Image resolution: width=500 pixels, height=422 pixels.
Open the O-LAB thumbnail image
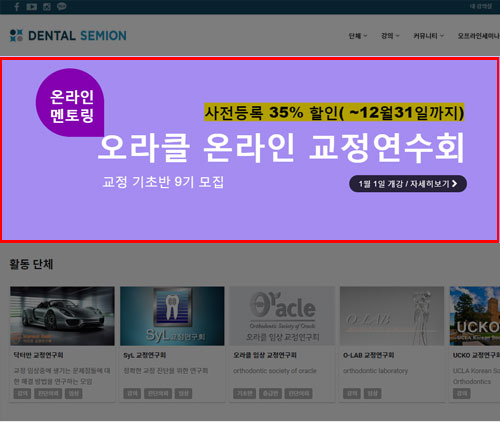coord(392,316)
